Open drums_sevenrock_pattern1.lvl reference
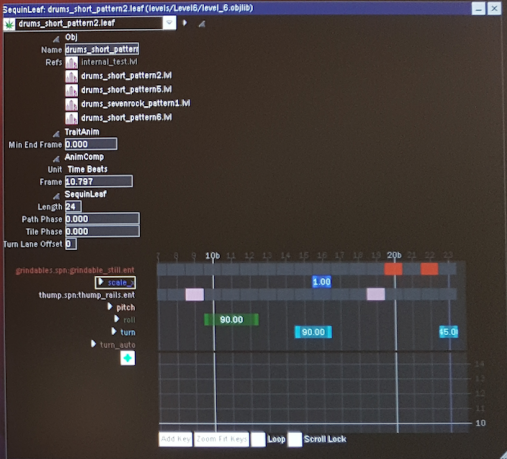The image size is (507, 459). pyautogui.click(x=135, y=104)
